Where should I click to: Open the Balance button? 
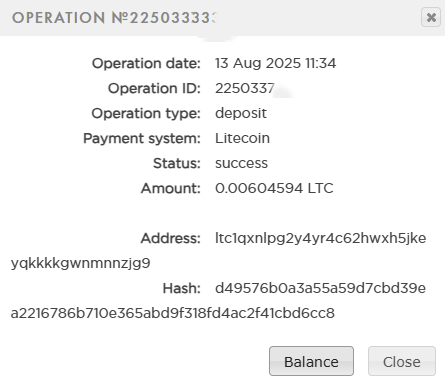click(311, 361)
